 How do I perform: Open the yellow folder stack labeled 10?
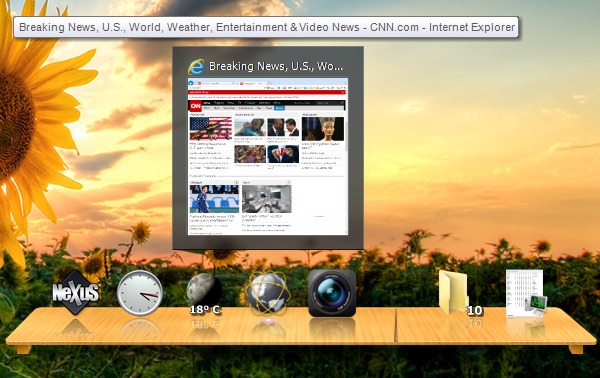(x=460, y=293)
